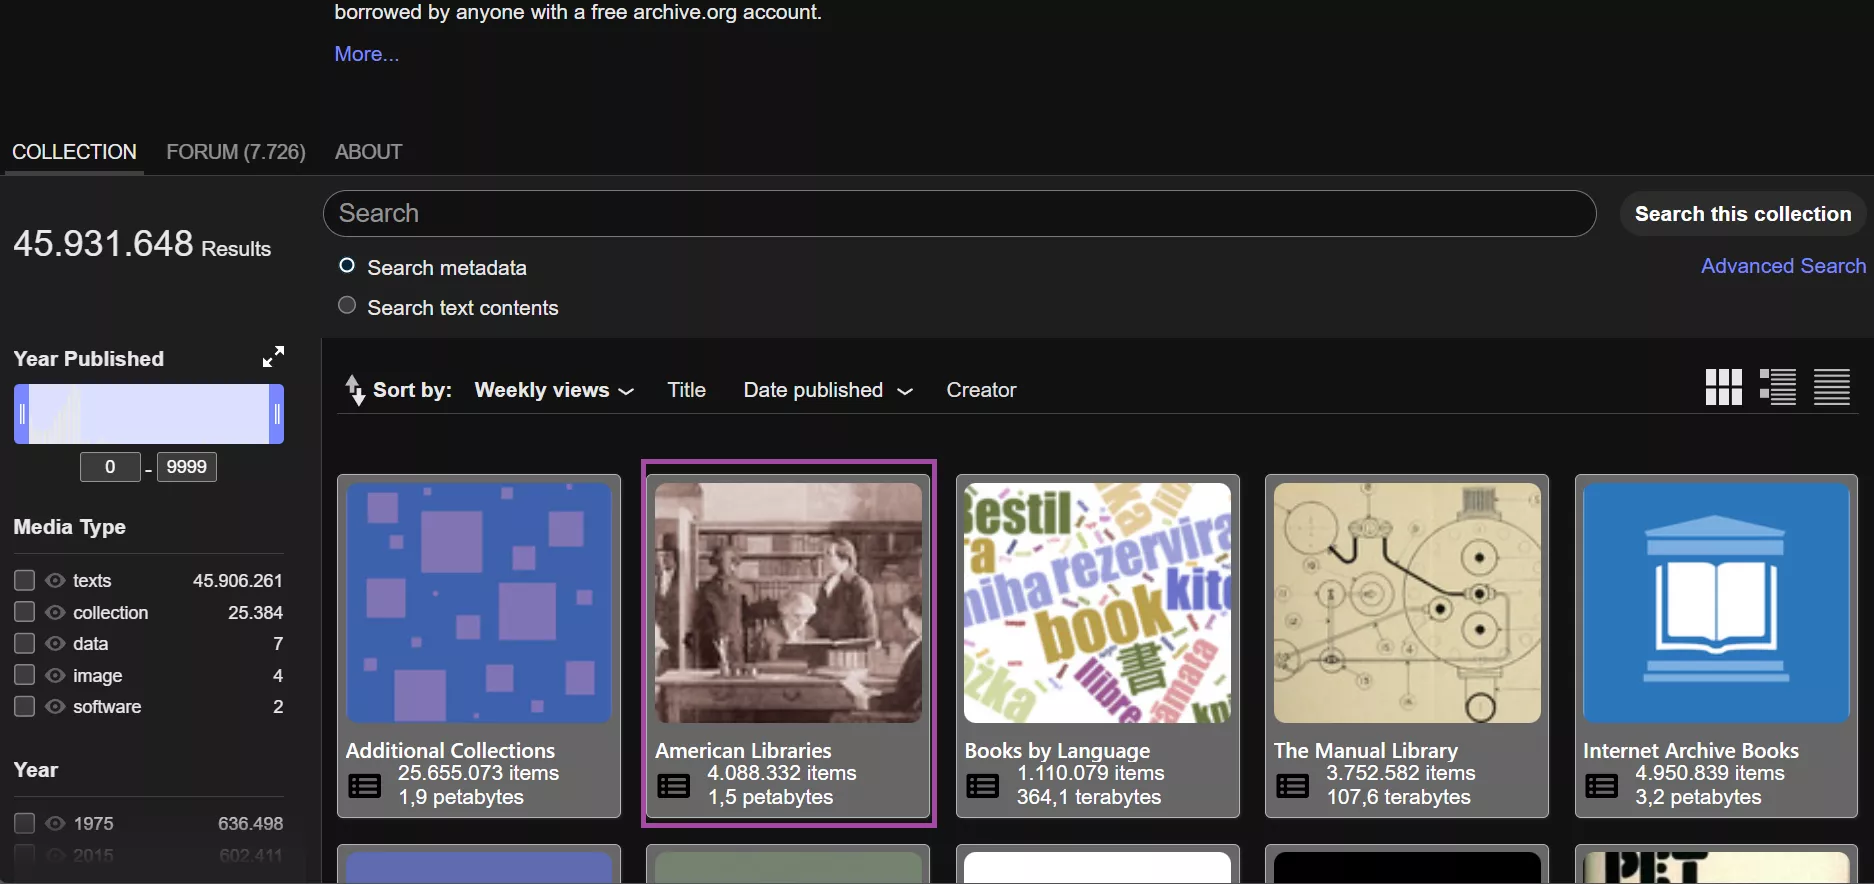Open the Date published sort dropdown
1874x884 pixels.
click(828, 390)
